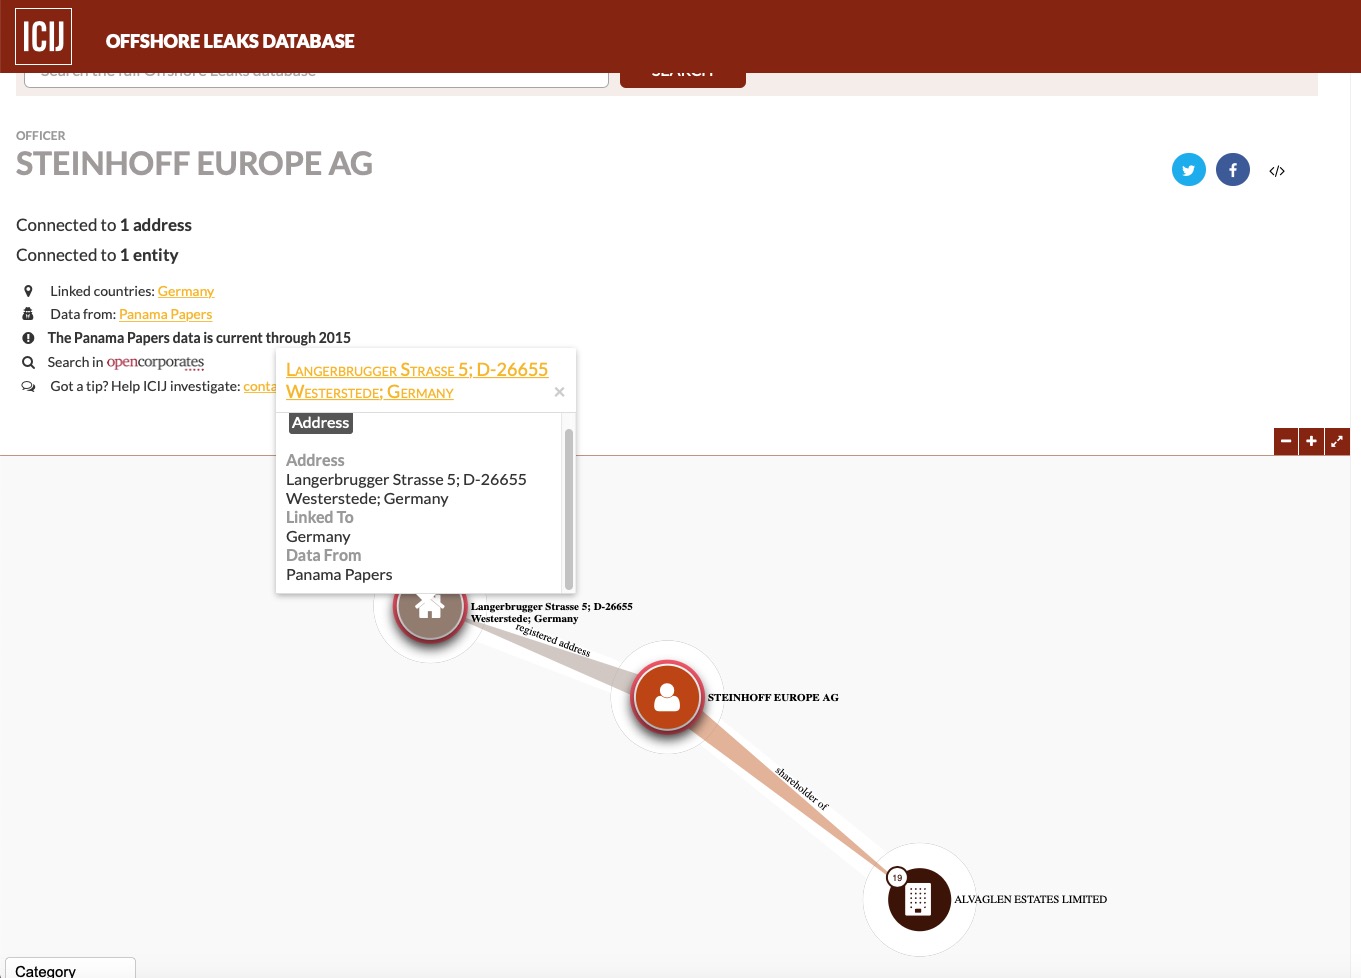This screenshot has width=1361, height=978.
Task: Click the 'shareholder of' edge label
Action: [802, 789]
